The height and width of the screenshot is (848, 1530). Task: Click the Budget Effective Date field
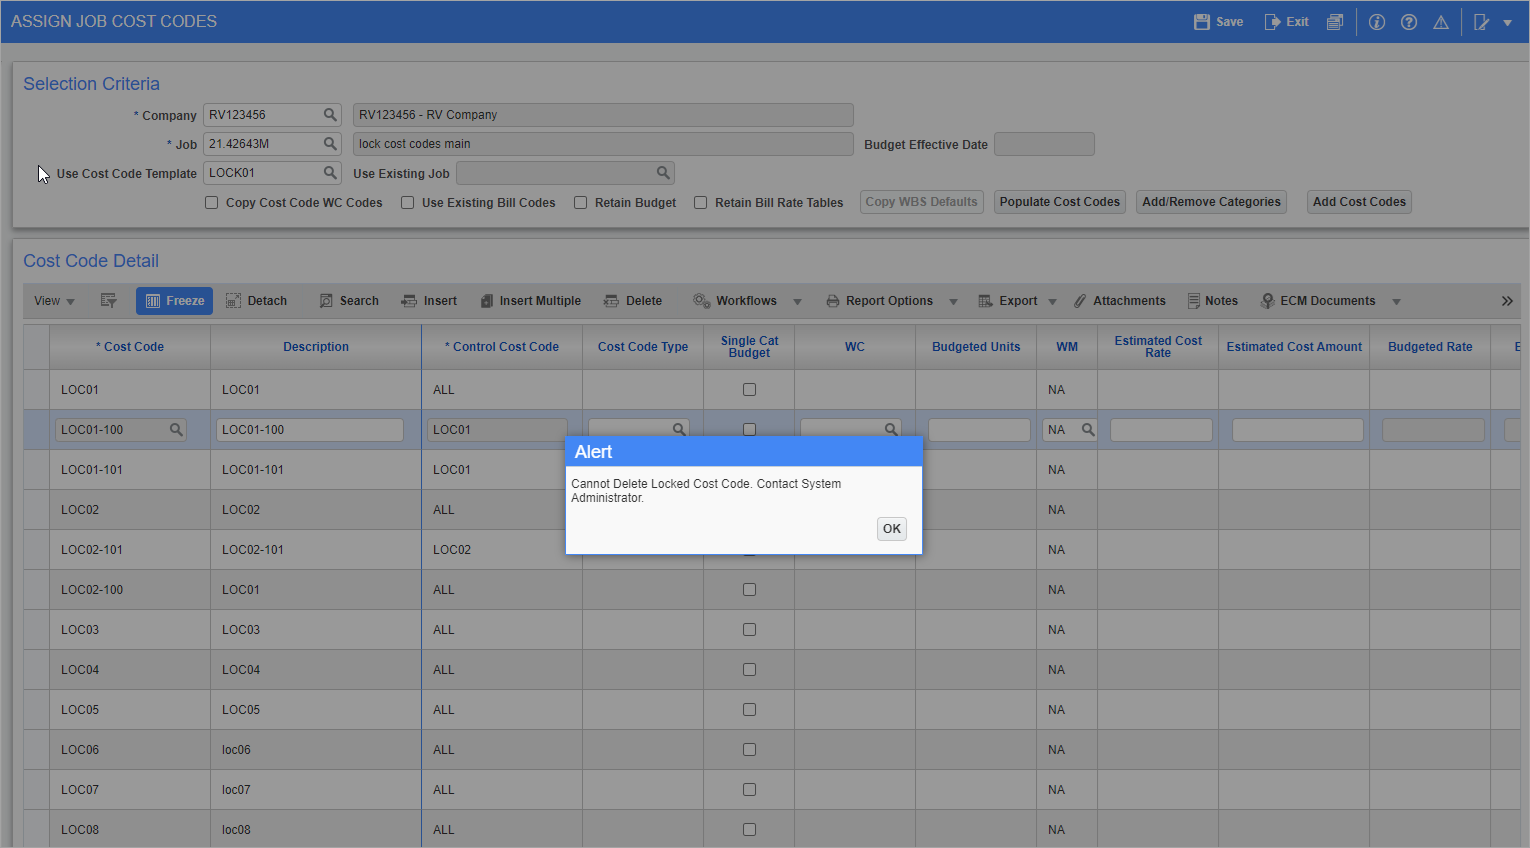1044,144
